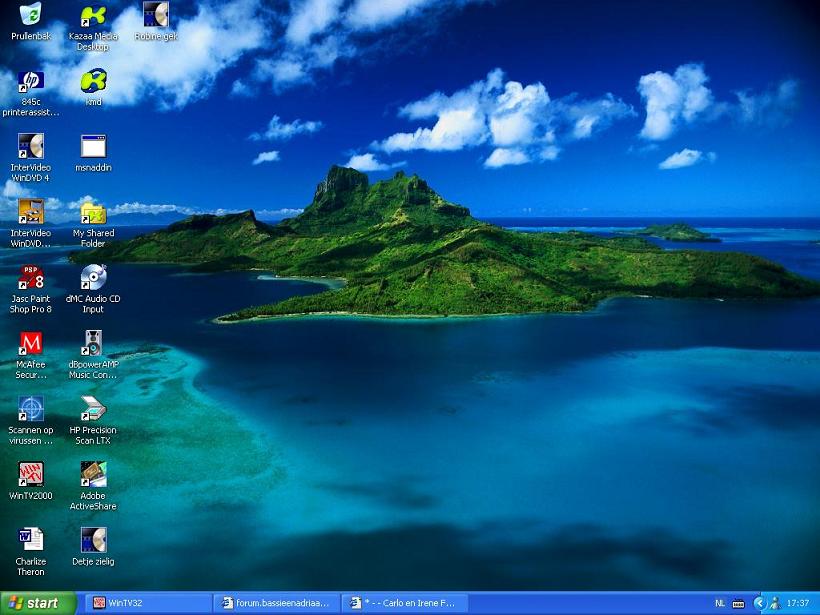
Task: Click the NL language indicator
Action: coord(720,603)
